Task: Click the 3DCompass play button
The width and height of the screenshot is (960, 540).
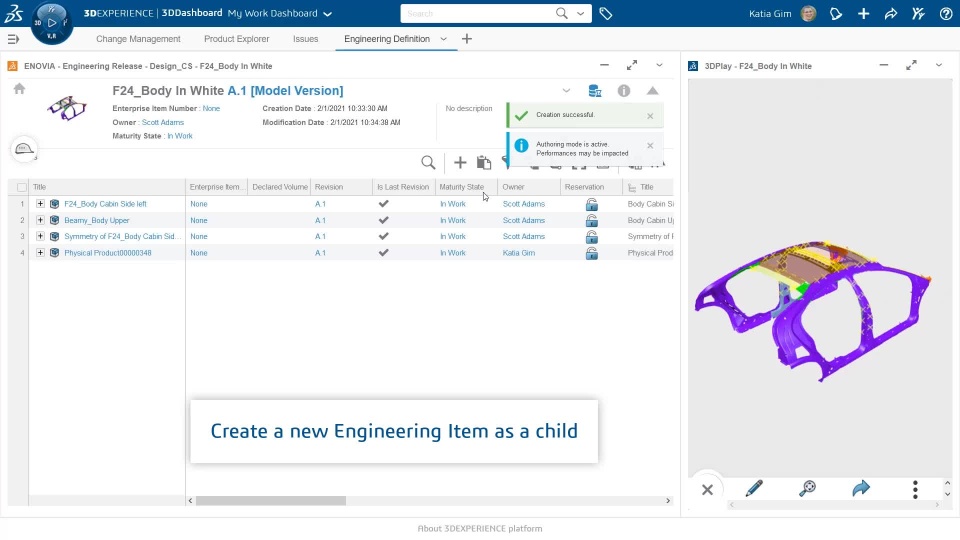Action: [x=52, y=22]
